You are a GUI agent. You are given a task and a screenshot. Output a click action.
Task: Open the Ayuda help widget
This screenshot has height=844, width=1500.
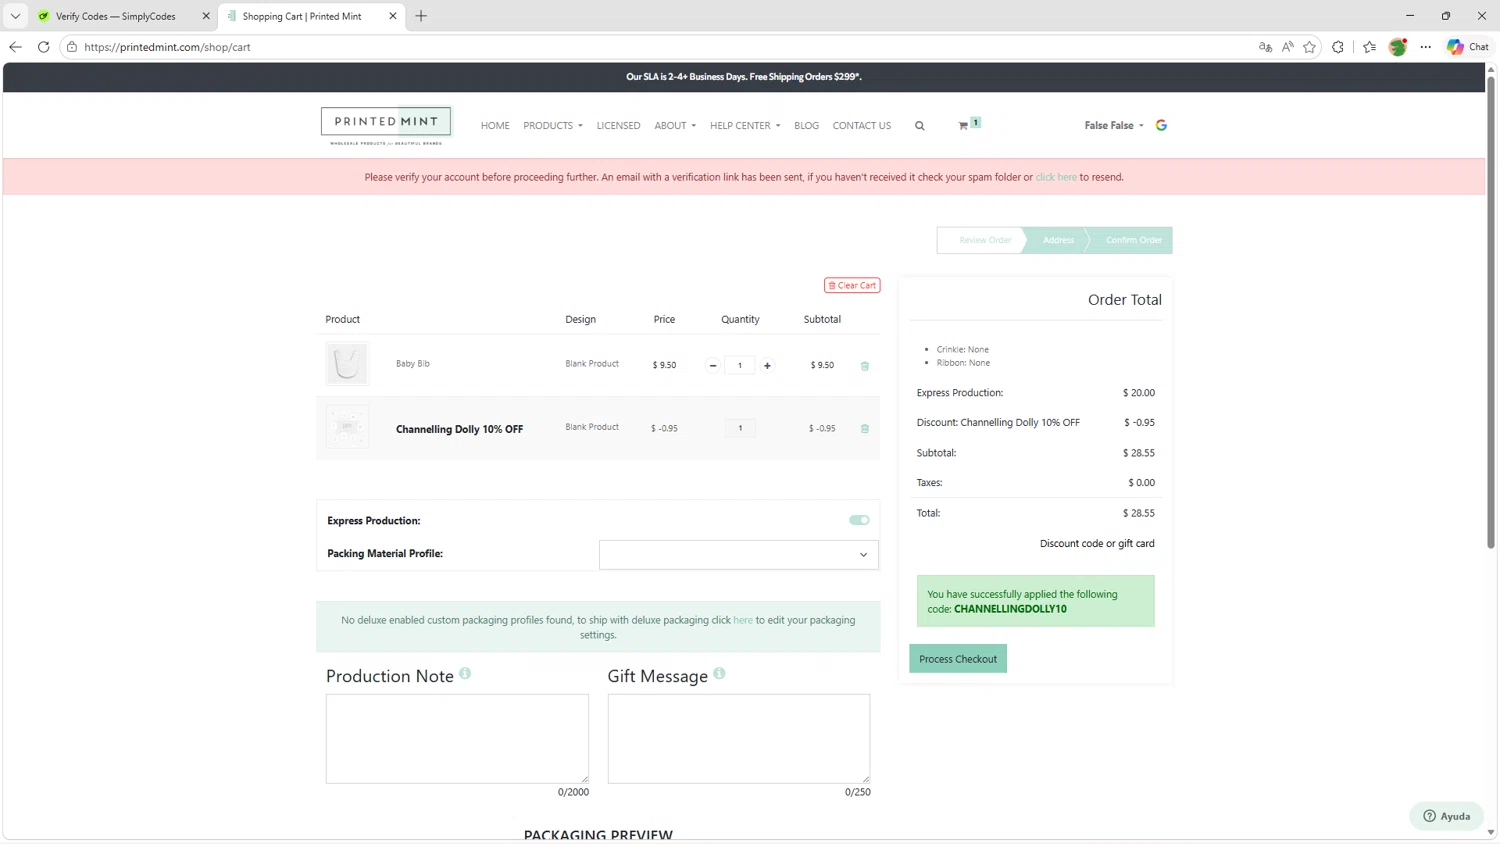pos(1447,816)
